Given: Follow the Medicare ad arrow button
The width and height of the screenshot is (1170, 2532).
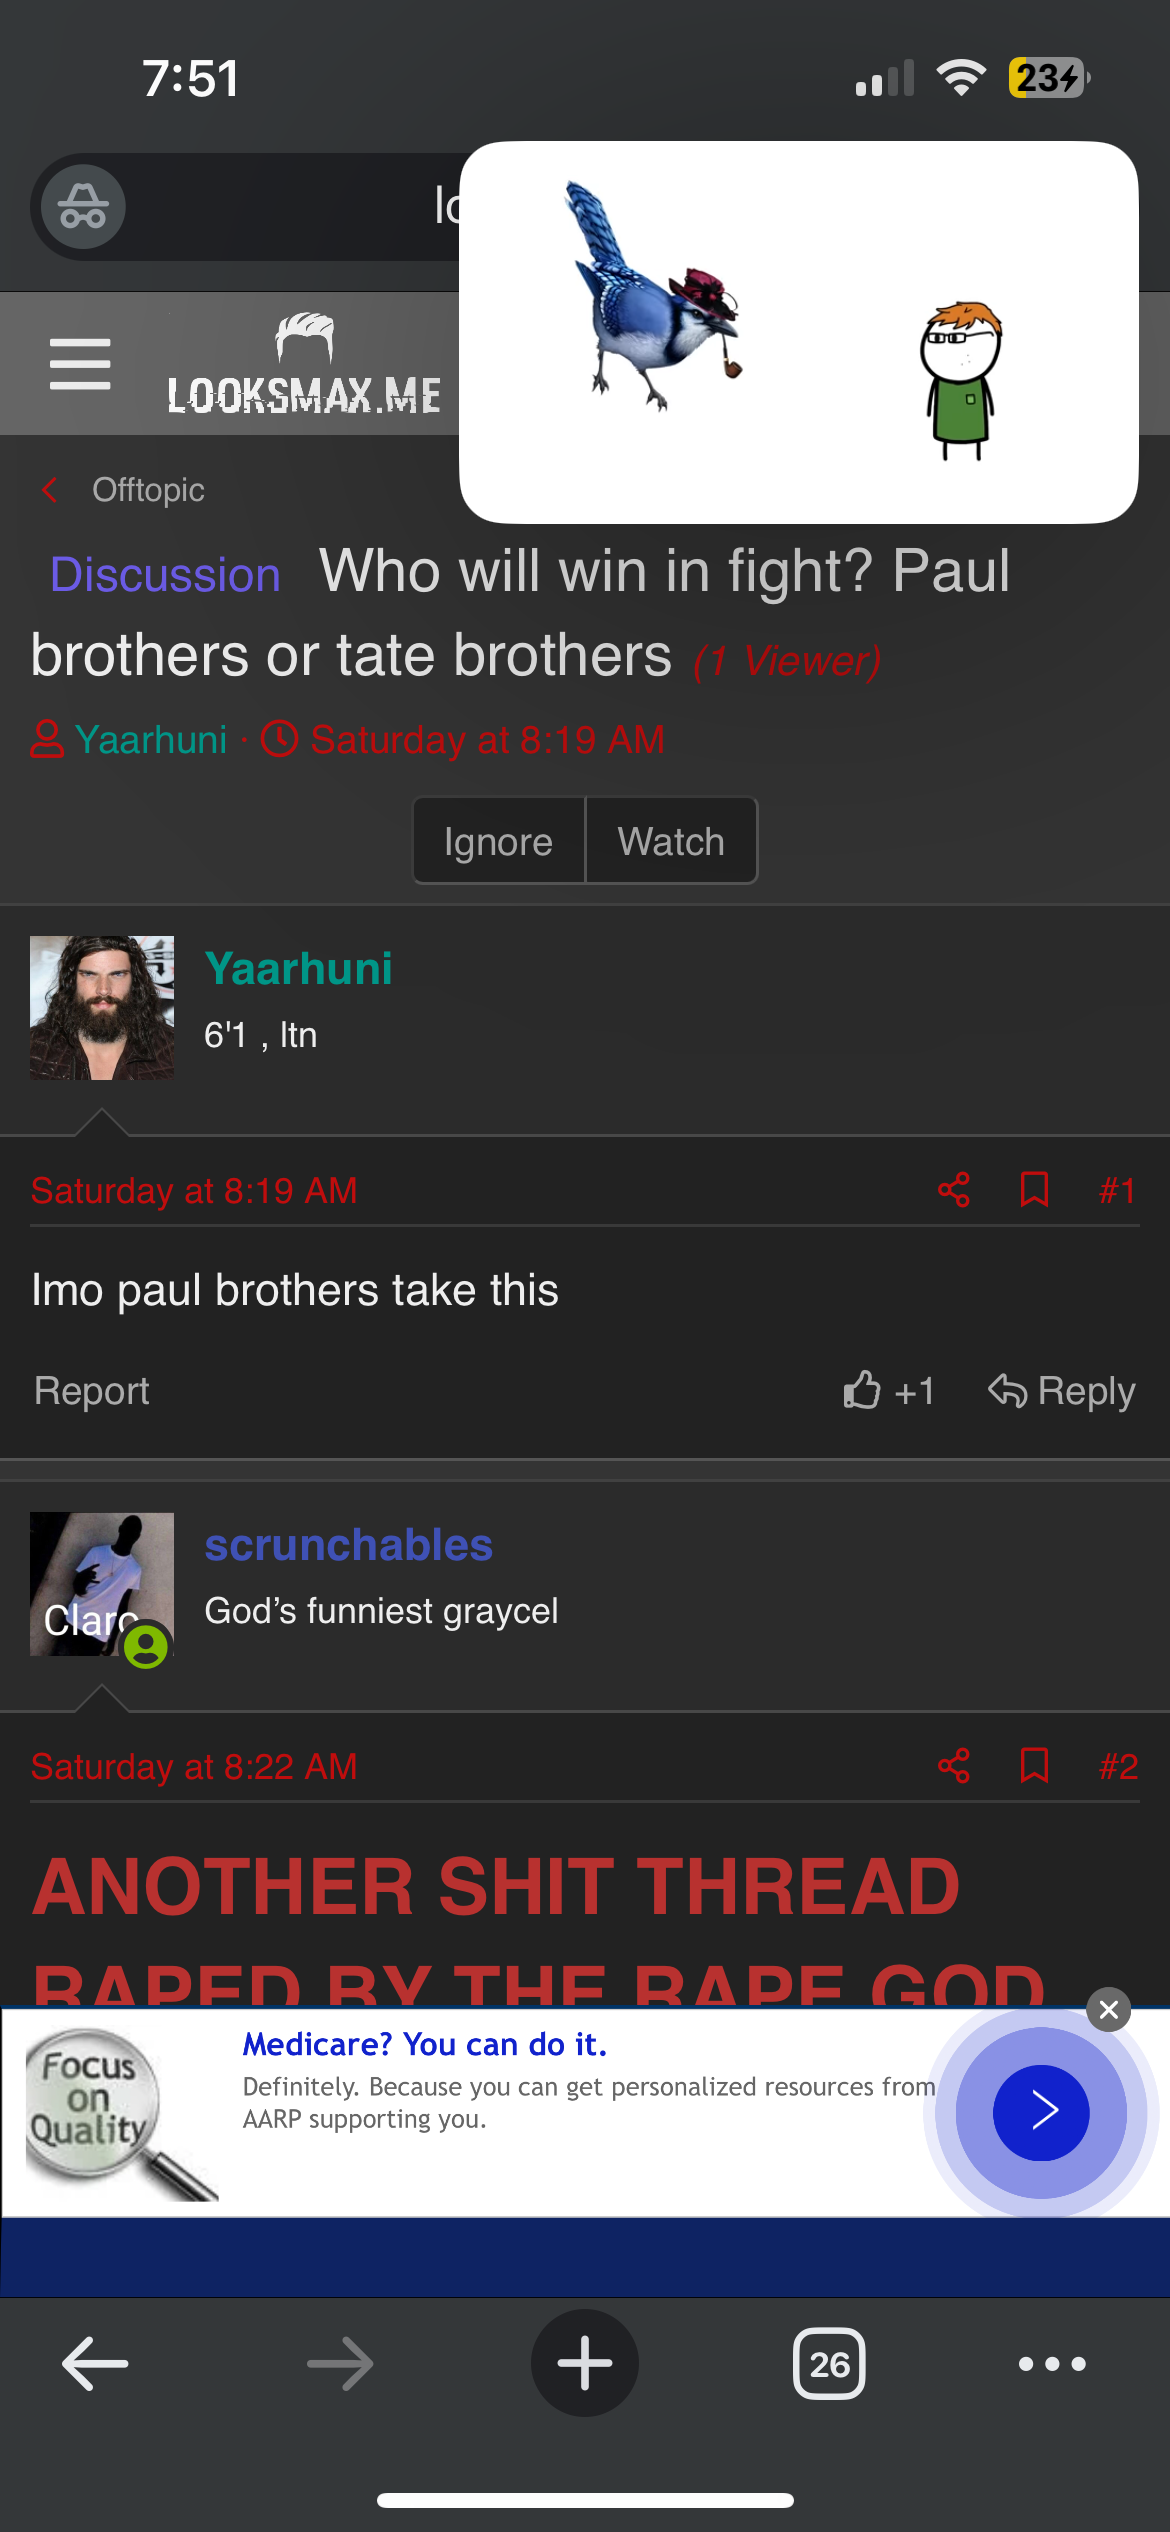Looking at the screenshot, I should (1041, 2112).
